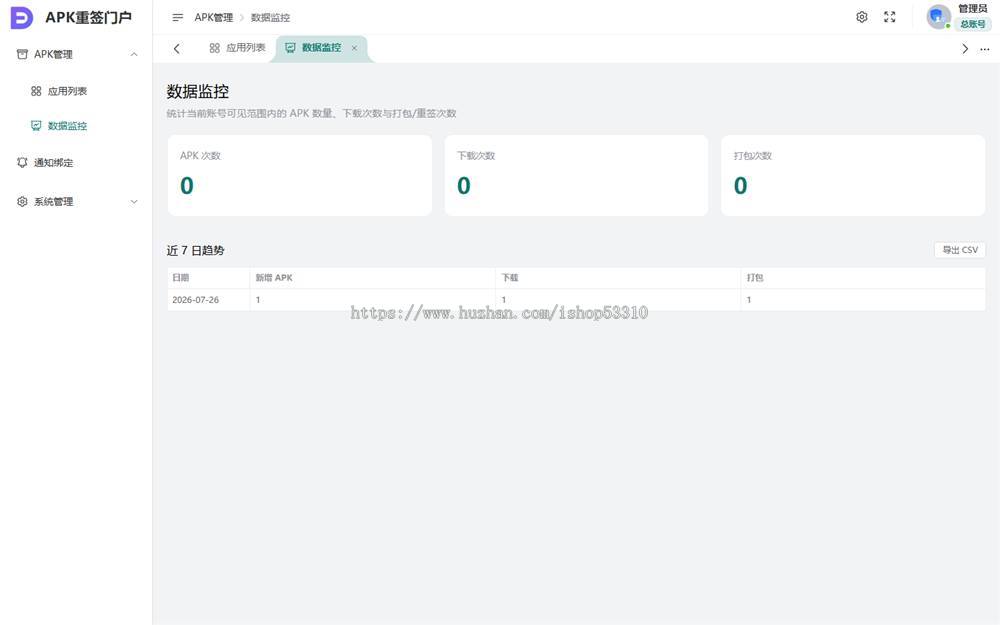Click the APK 次数 statistic card
The width and height of the screenshot is (1000, 625).
[x=300, y=175]
